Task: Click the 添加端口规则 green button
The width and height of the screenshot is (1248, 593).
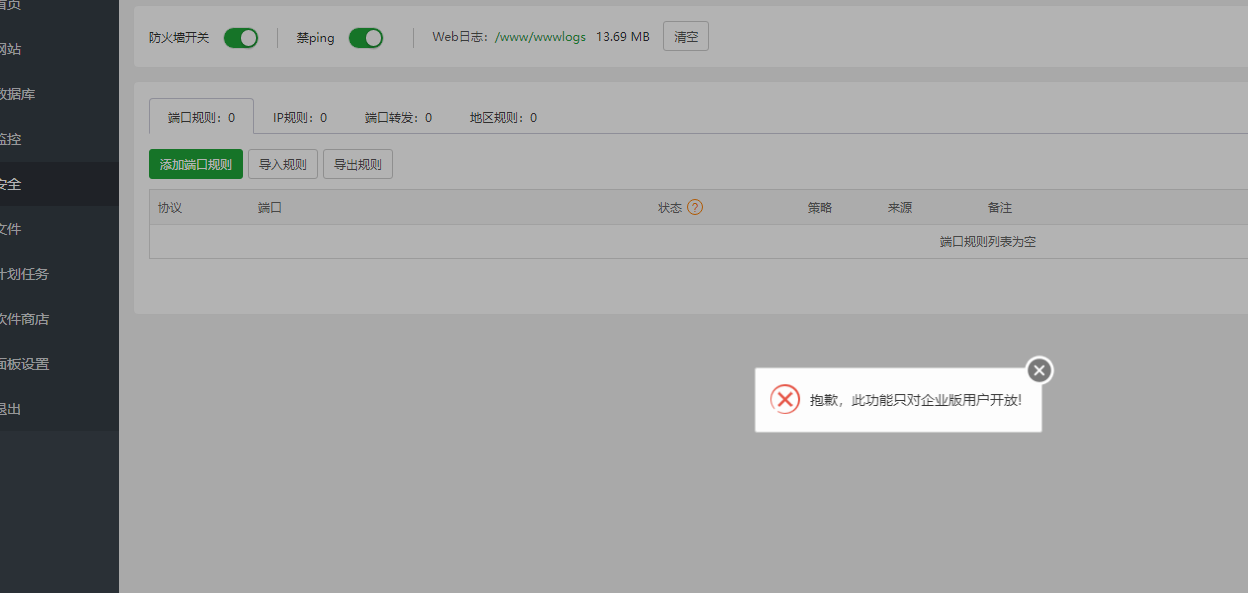Action: [x=195, y=164]
